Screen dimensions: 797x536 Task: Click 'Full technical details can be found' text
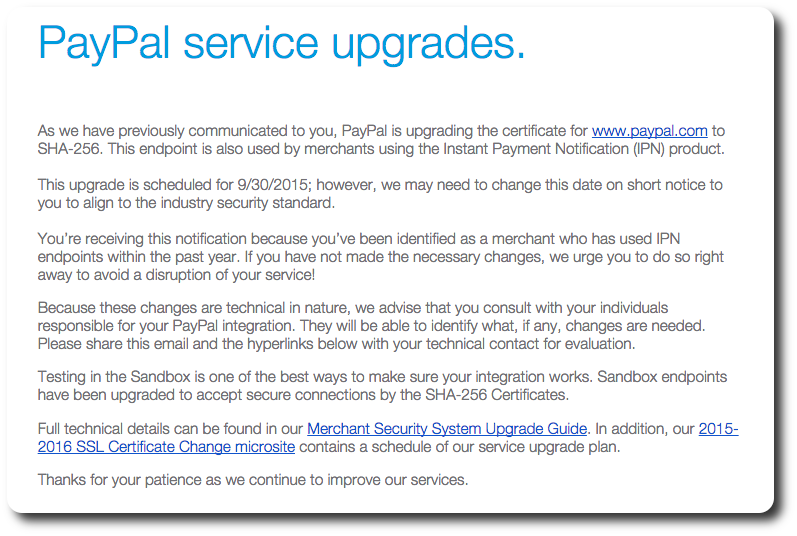(x=151, y=429)
